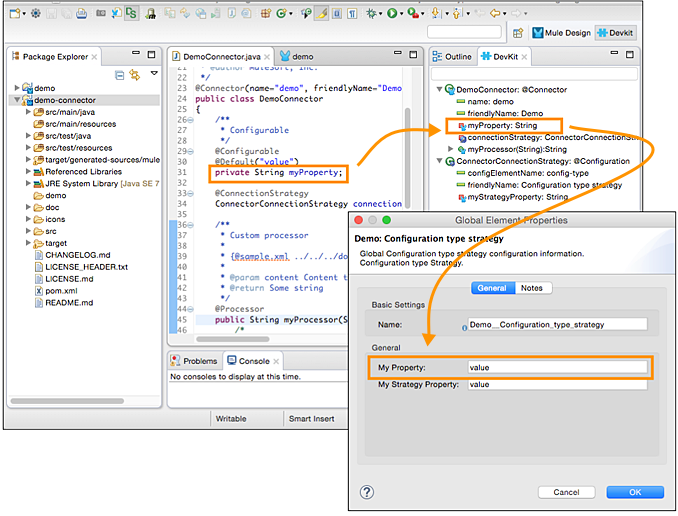Open Package Explorer view menu triangle
The image size is (678, 516).
(x=154, y=73)
